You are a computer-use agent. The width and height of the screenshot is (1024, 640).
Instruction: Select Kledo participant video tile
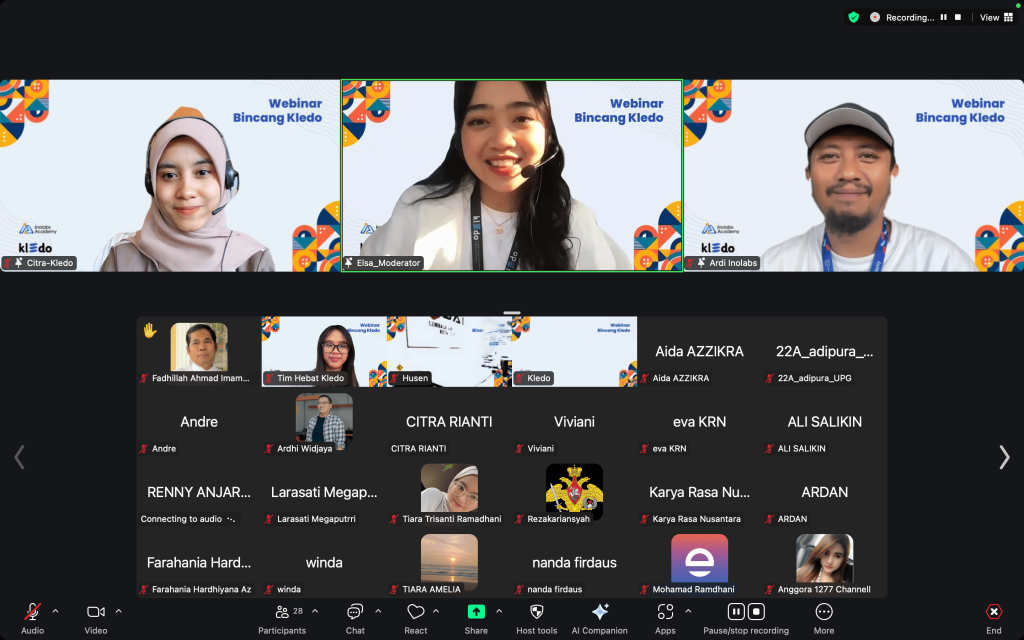pyautogui.click(x=575, y=351)
